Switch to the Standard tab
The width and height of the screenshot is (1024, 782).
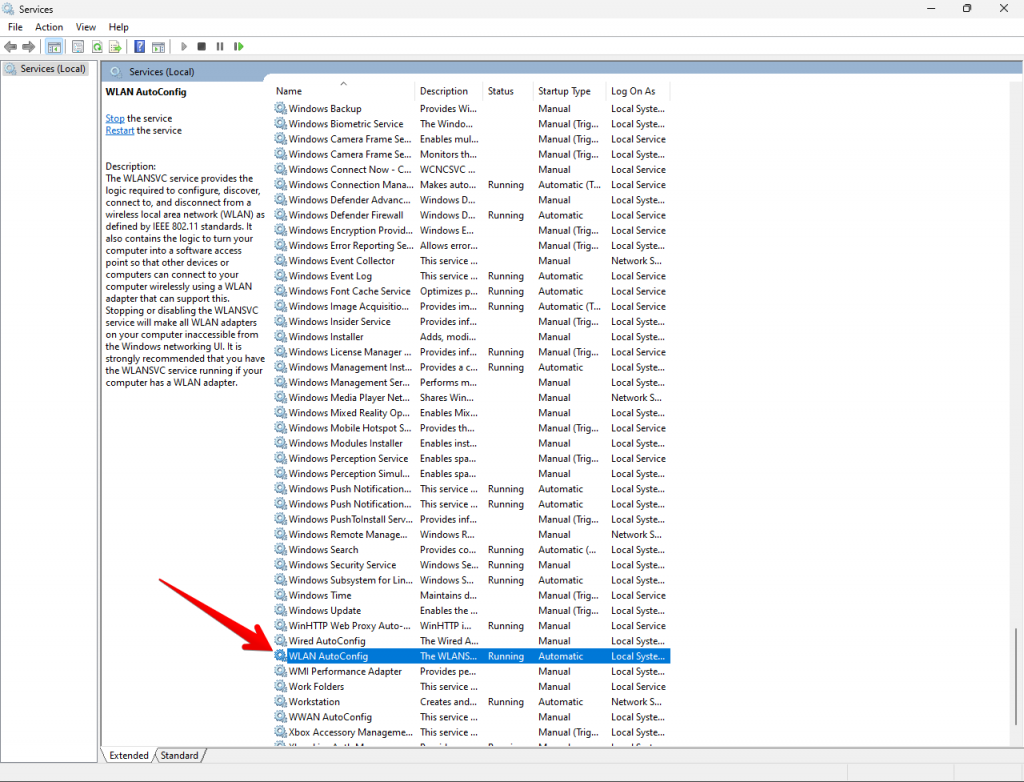[x=180, y=755]
